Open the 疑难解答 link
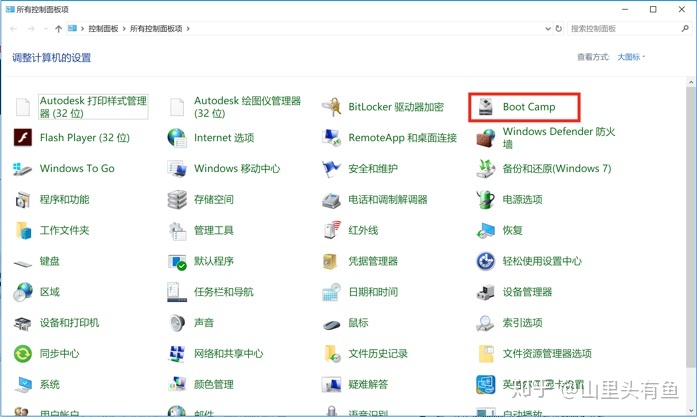Screen dimensions: 697x417 368,385
